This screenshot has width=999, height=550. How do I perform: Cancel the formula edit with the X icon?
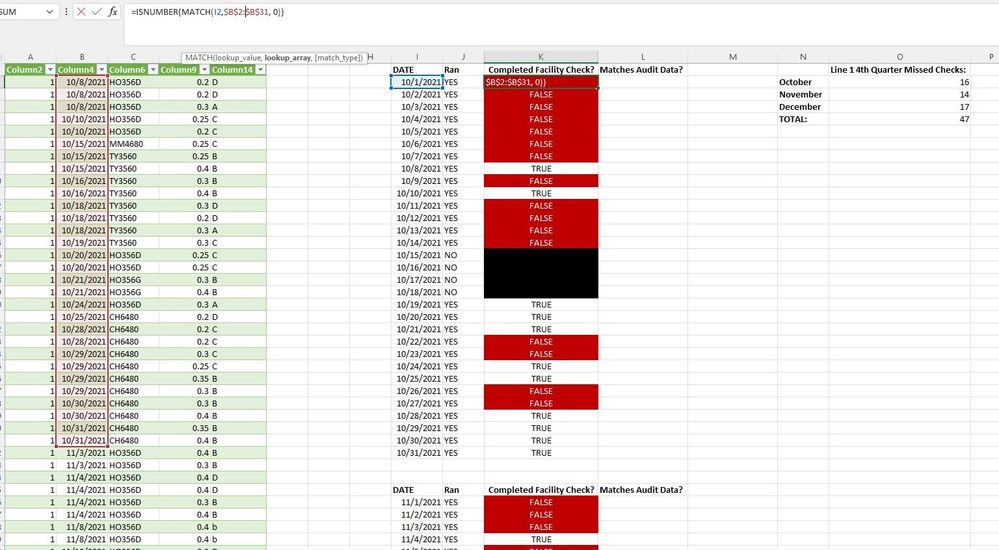(x=81, y=11)
